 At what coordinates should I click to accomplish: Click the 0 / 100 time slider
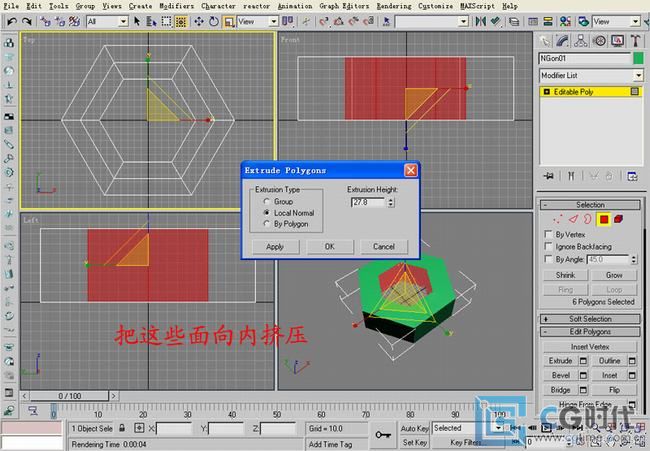click(x=69, y=396)
